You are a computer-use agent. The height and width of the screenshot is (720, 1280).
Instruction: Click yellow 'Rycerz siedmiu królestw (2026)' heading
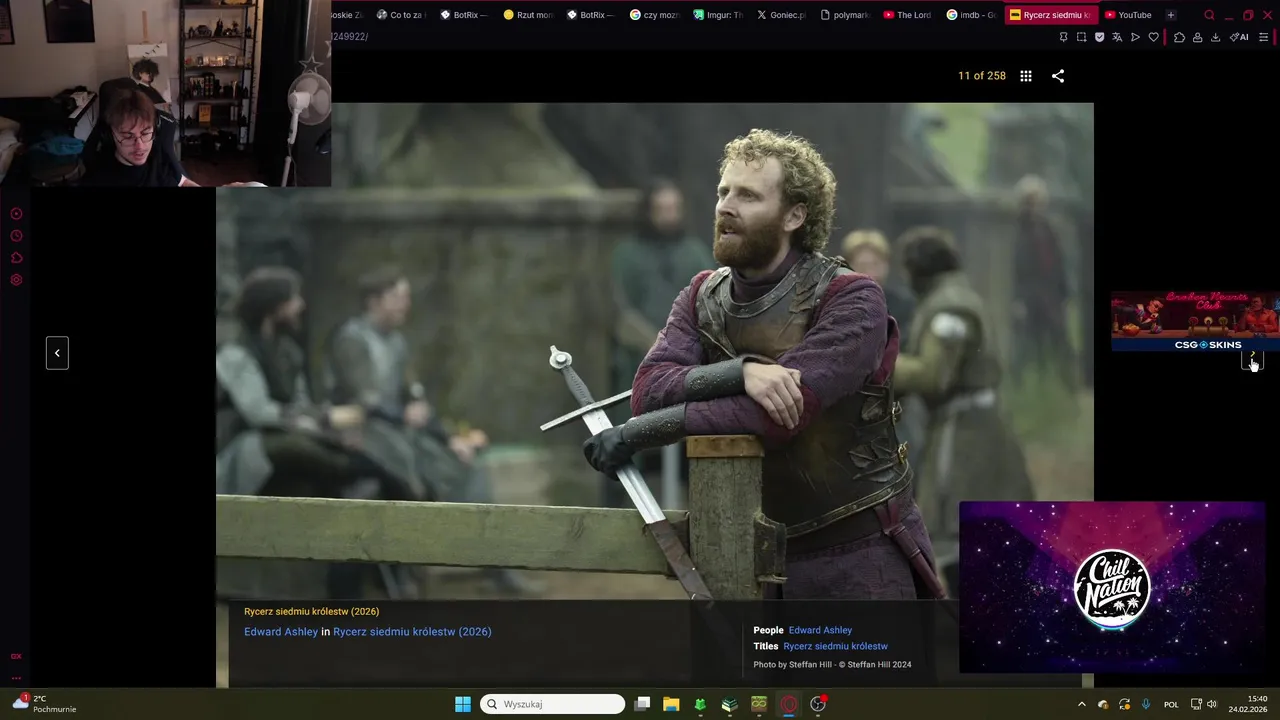pyautogui.click(x=311, y=611)
